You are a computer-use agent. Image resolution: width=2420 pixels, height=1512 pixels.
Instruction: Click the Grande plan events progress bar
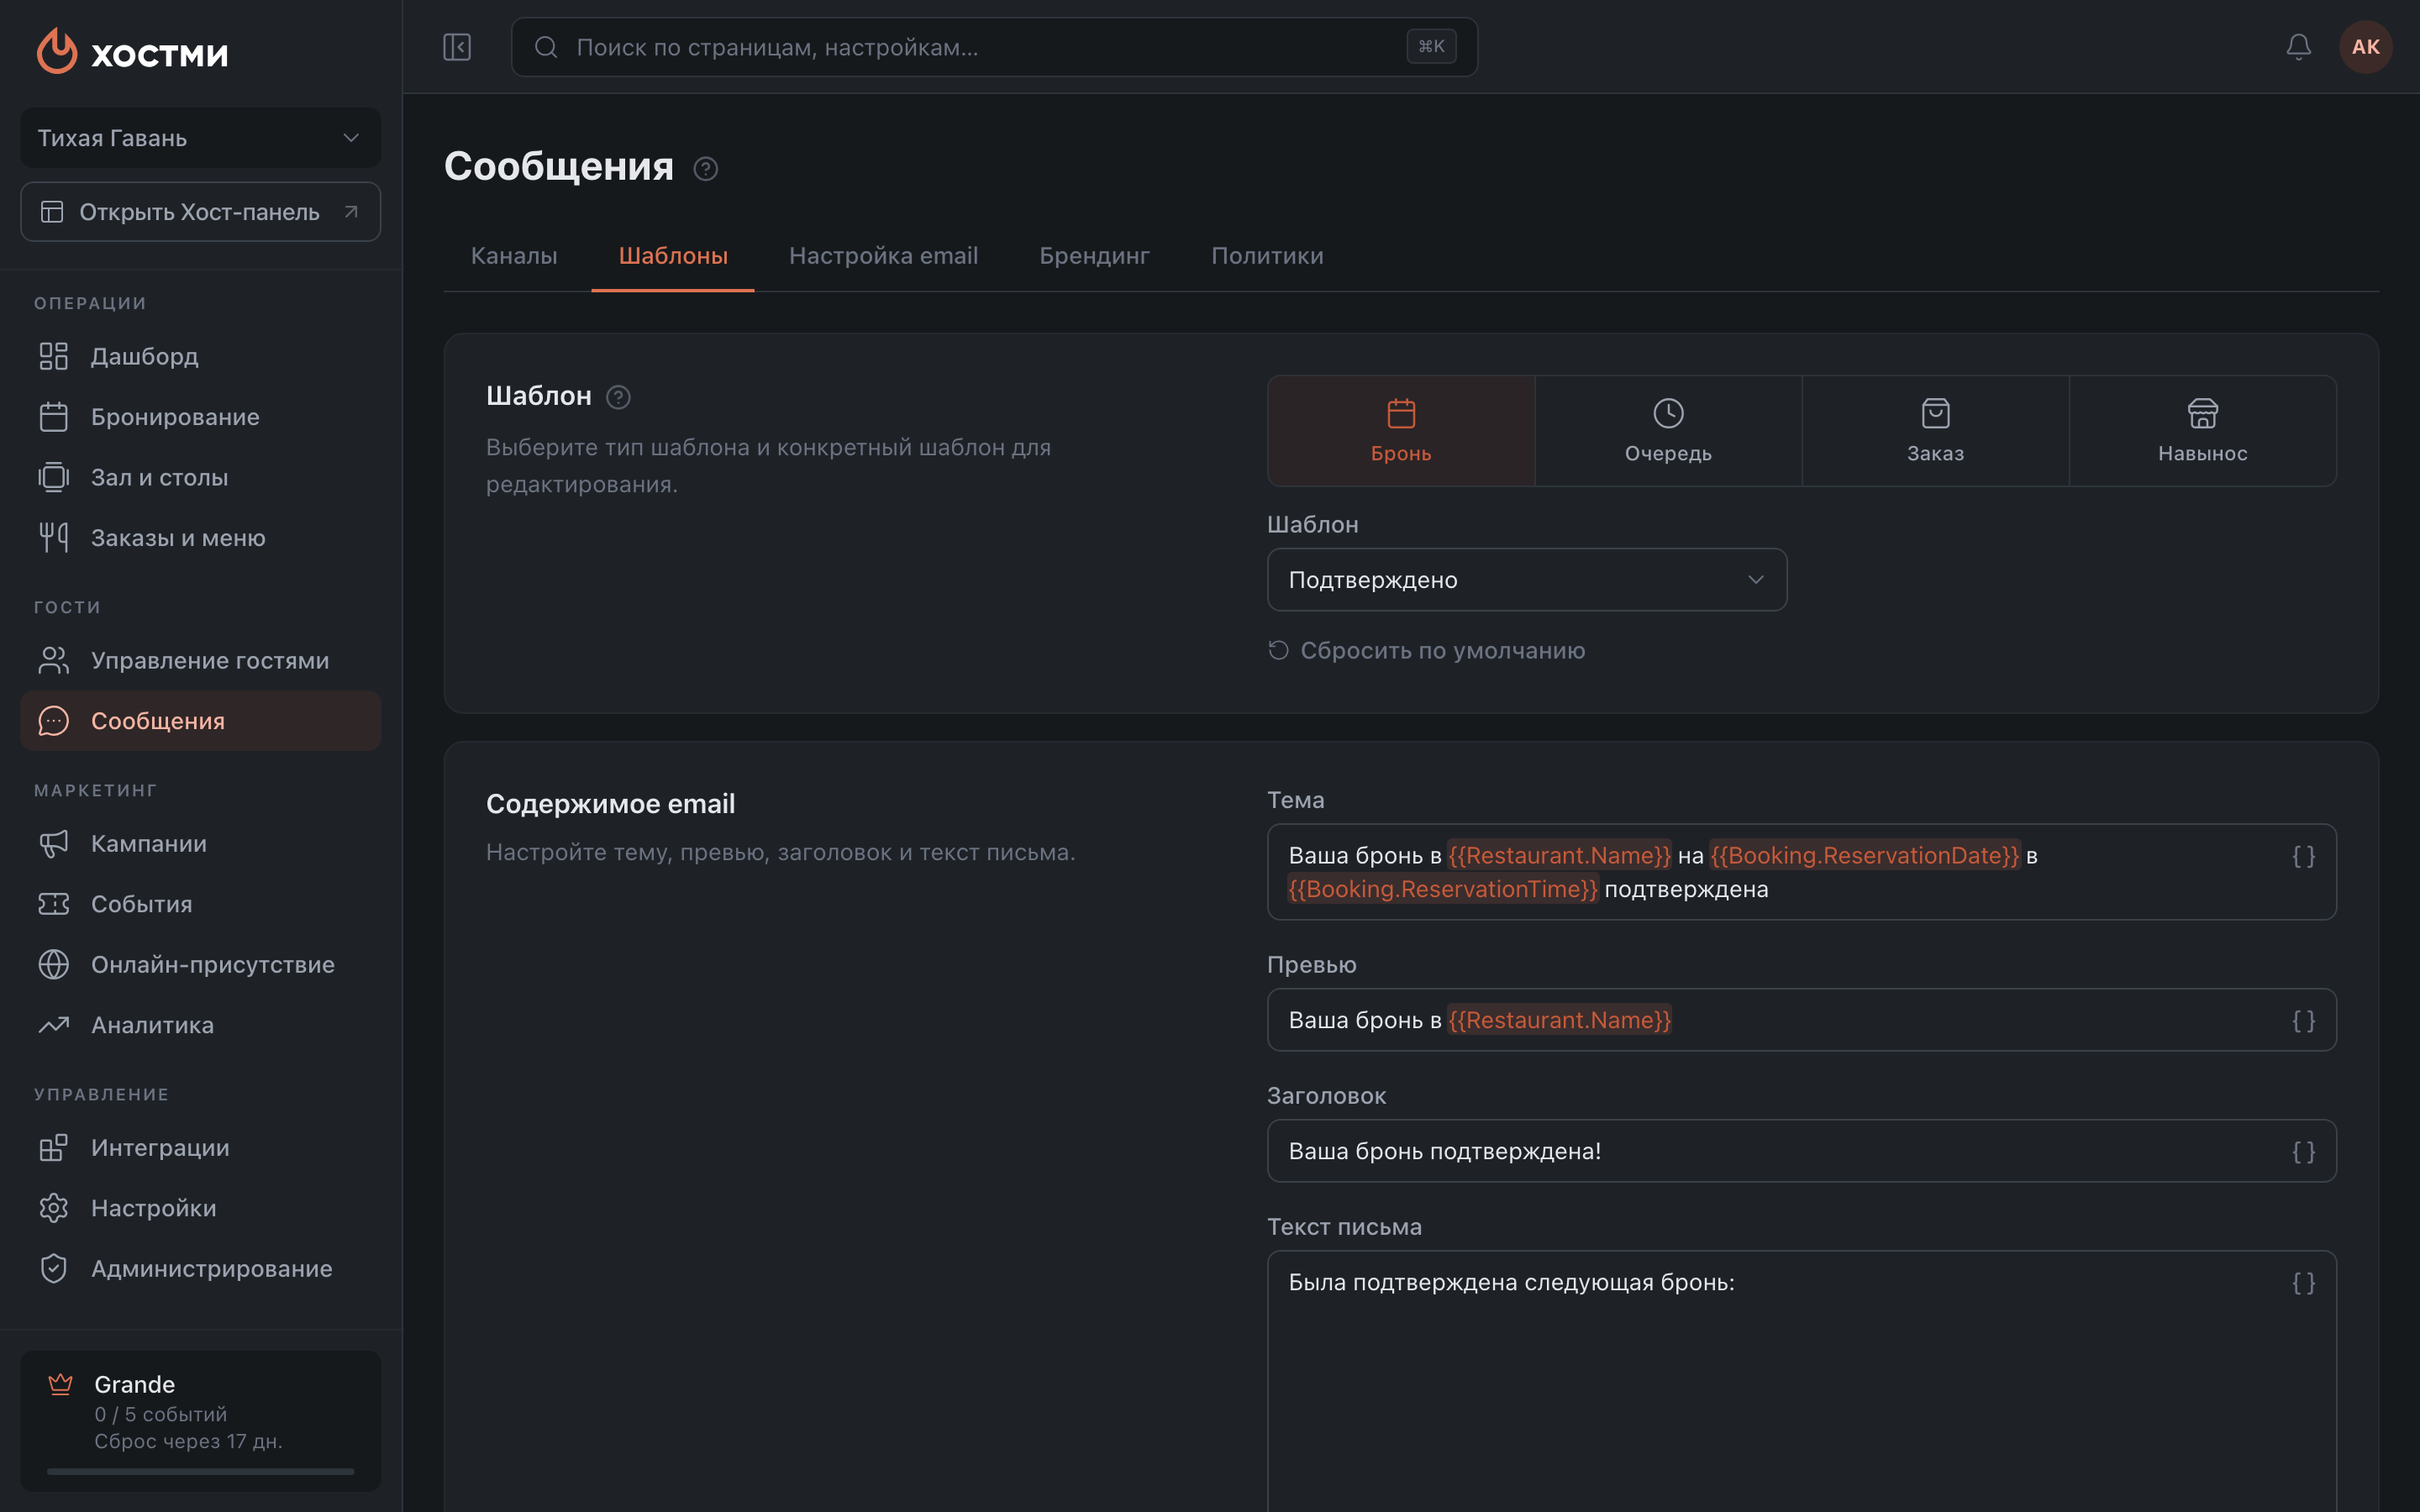point(200,1471)
